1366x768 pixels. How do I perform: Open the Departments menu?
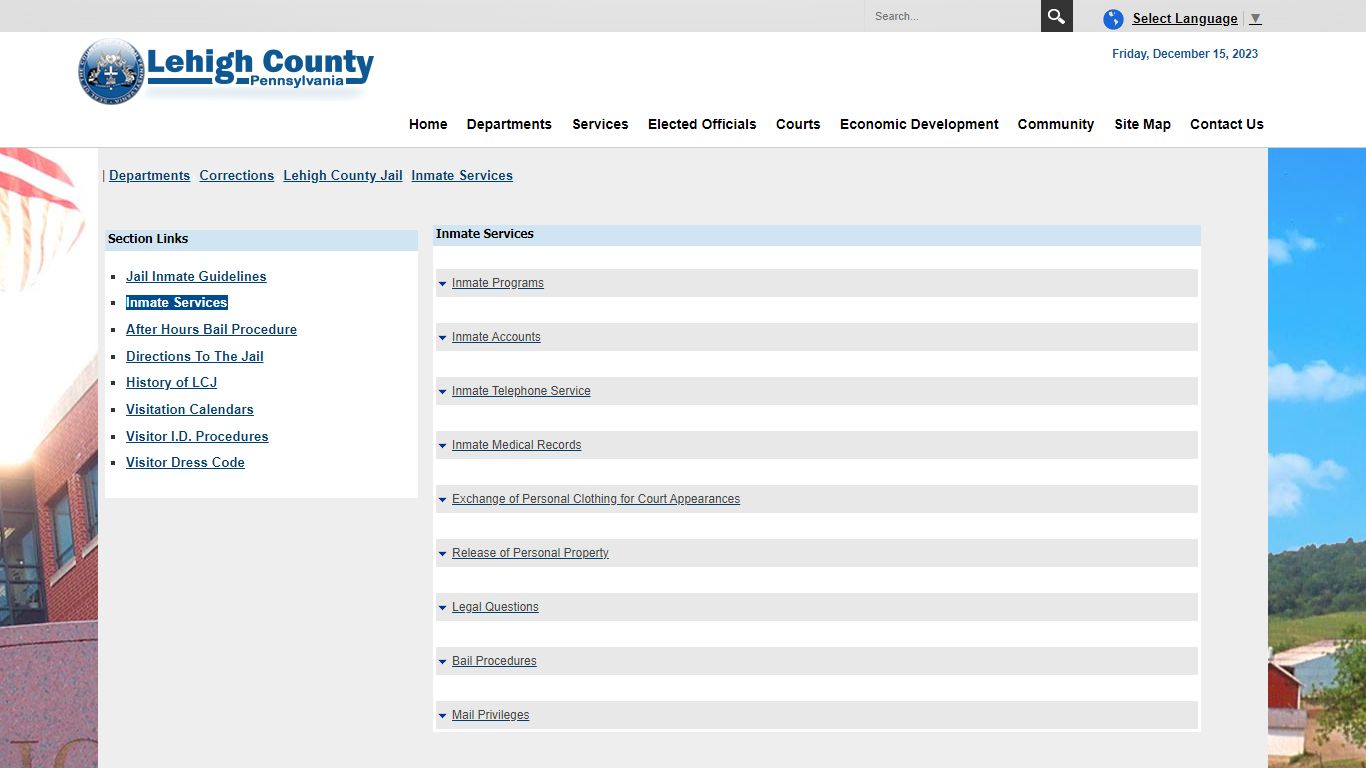tap(509, 124)
